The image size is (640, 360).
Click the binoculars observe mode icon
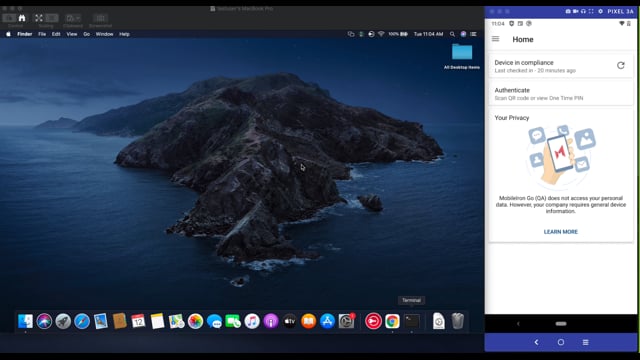point(22,18)
